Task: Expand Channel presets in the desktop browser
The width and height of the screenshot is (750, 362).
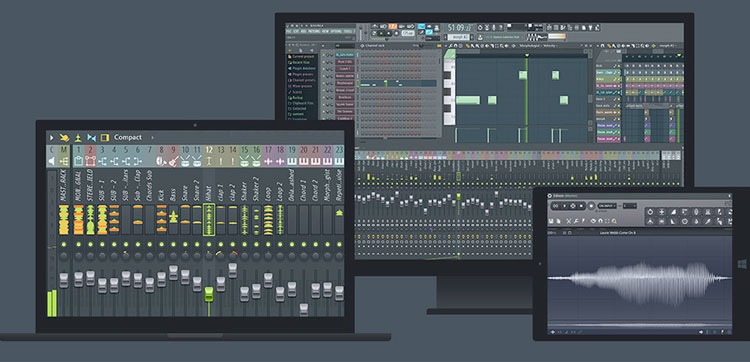Action: click(302, 80)
